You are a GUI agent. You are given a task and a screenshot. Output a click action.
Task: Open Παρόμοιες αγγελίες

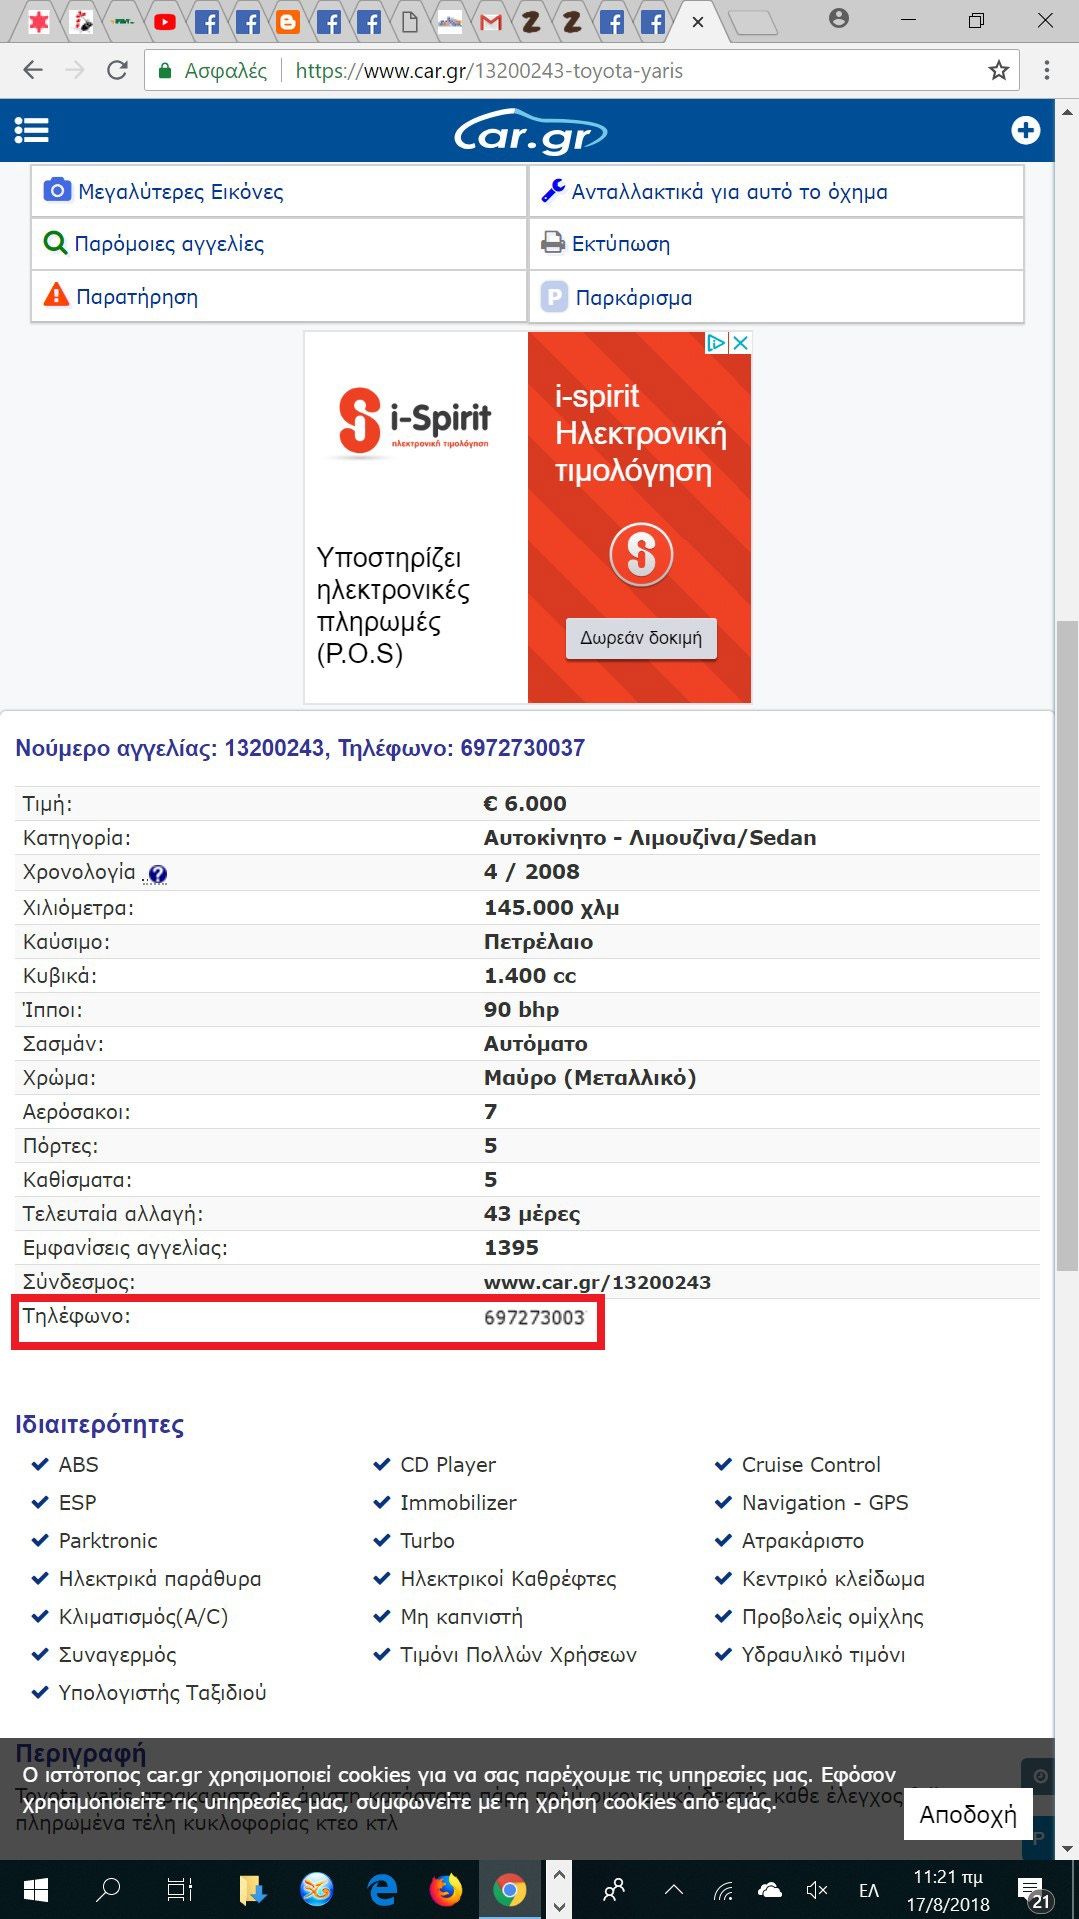[x=169, y=244]
